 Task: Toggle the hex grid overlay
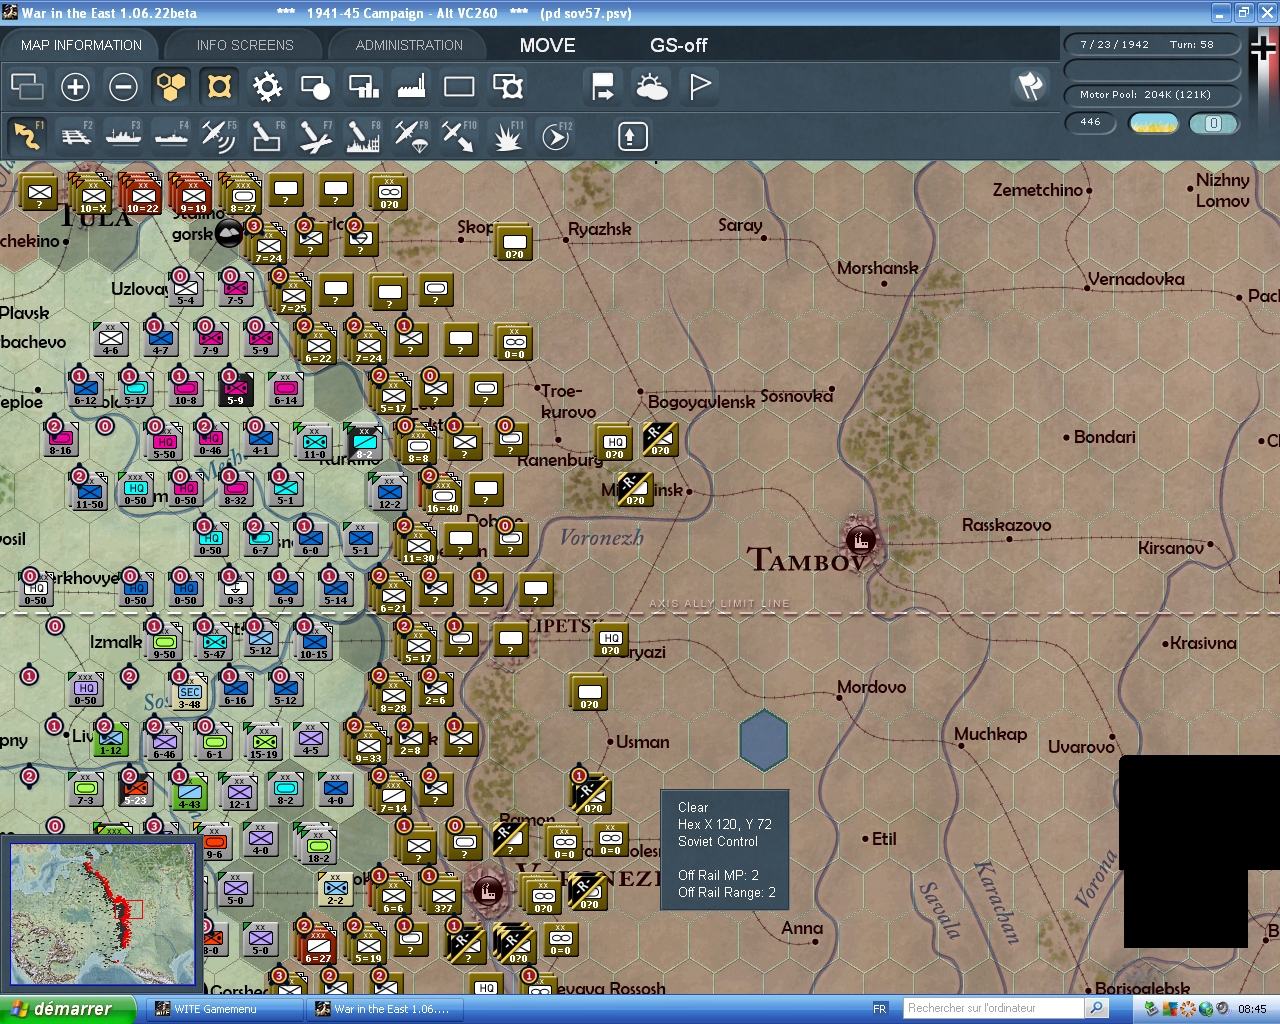[171, 87]
